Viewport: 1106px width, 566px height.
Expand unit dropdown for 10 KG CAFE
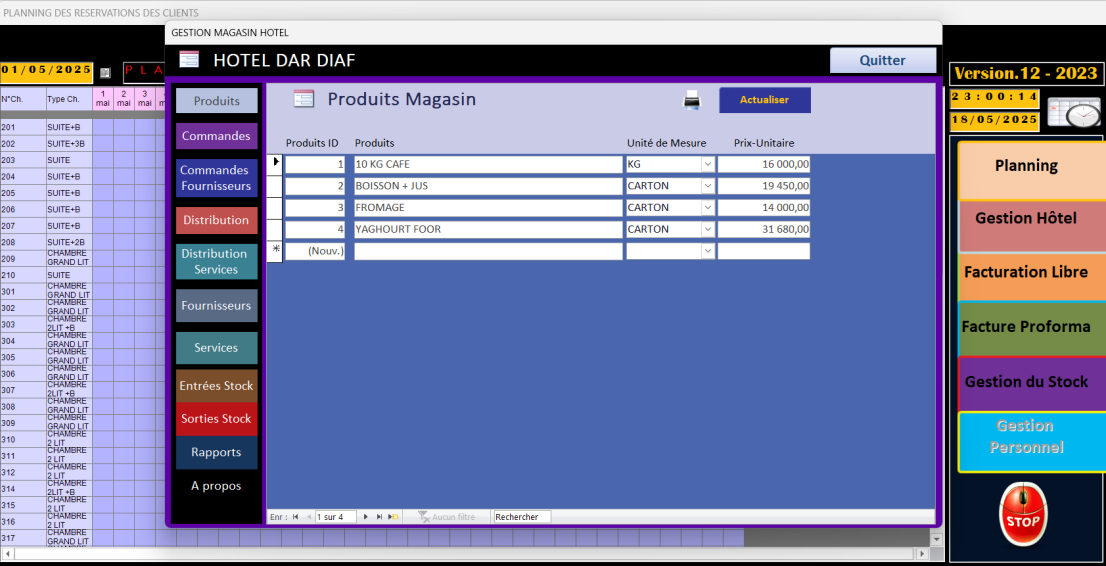pyautogui.click(x=708, y=164)
